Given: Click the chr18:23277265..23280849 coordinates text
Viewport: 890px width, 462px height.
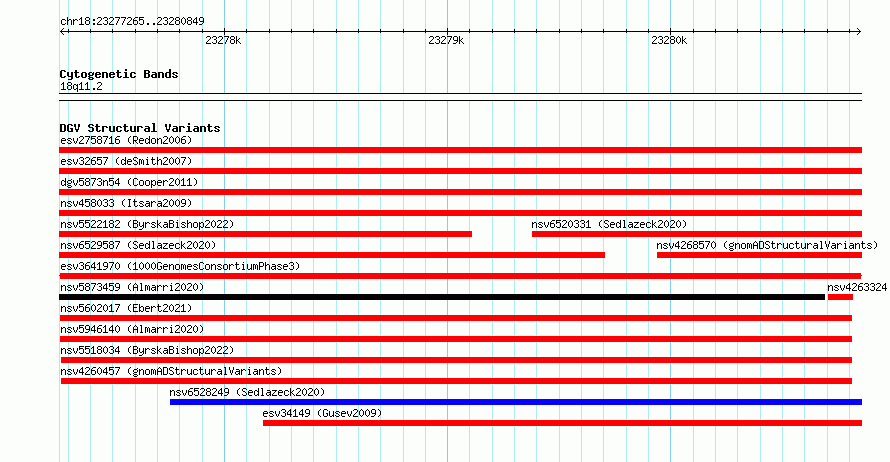Looking at the screenshot, I should [132, 22].
